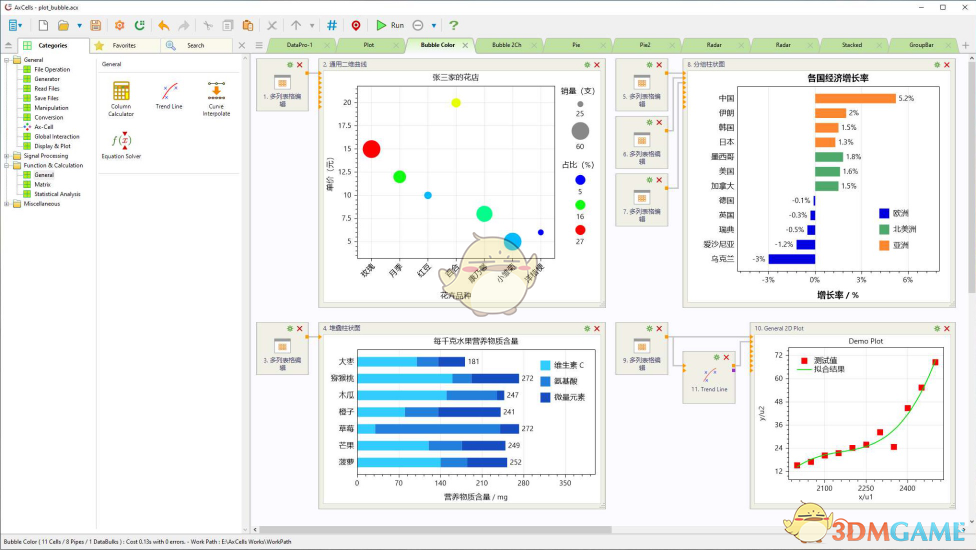The height and width of the screenshot is (550, 976).
Task: Click the Run button
Action: click(390, 25)
